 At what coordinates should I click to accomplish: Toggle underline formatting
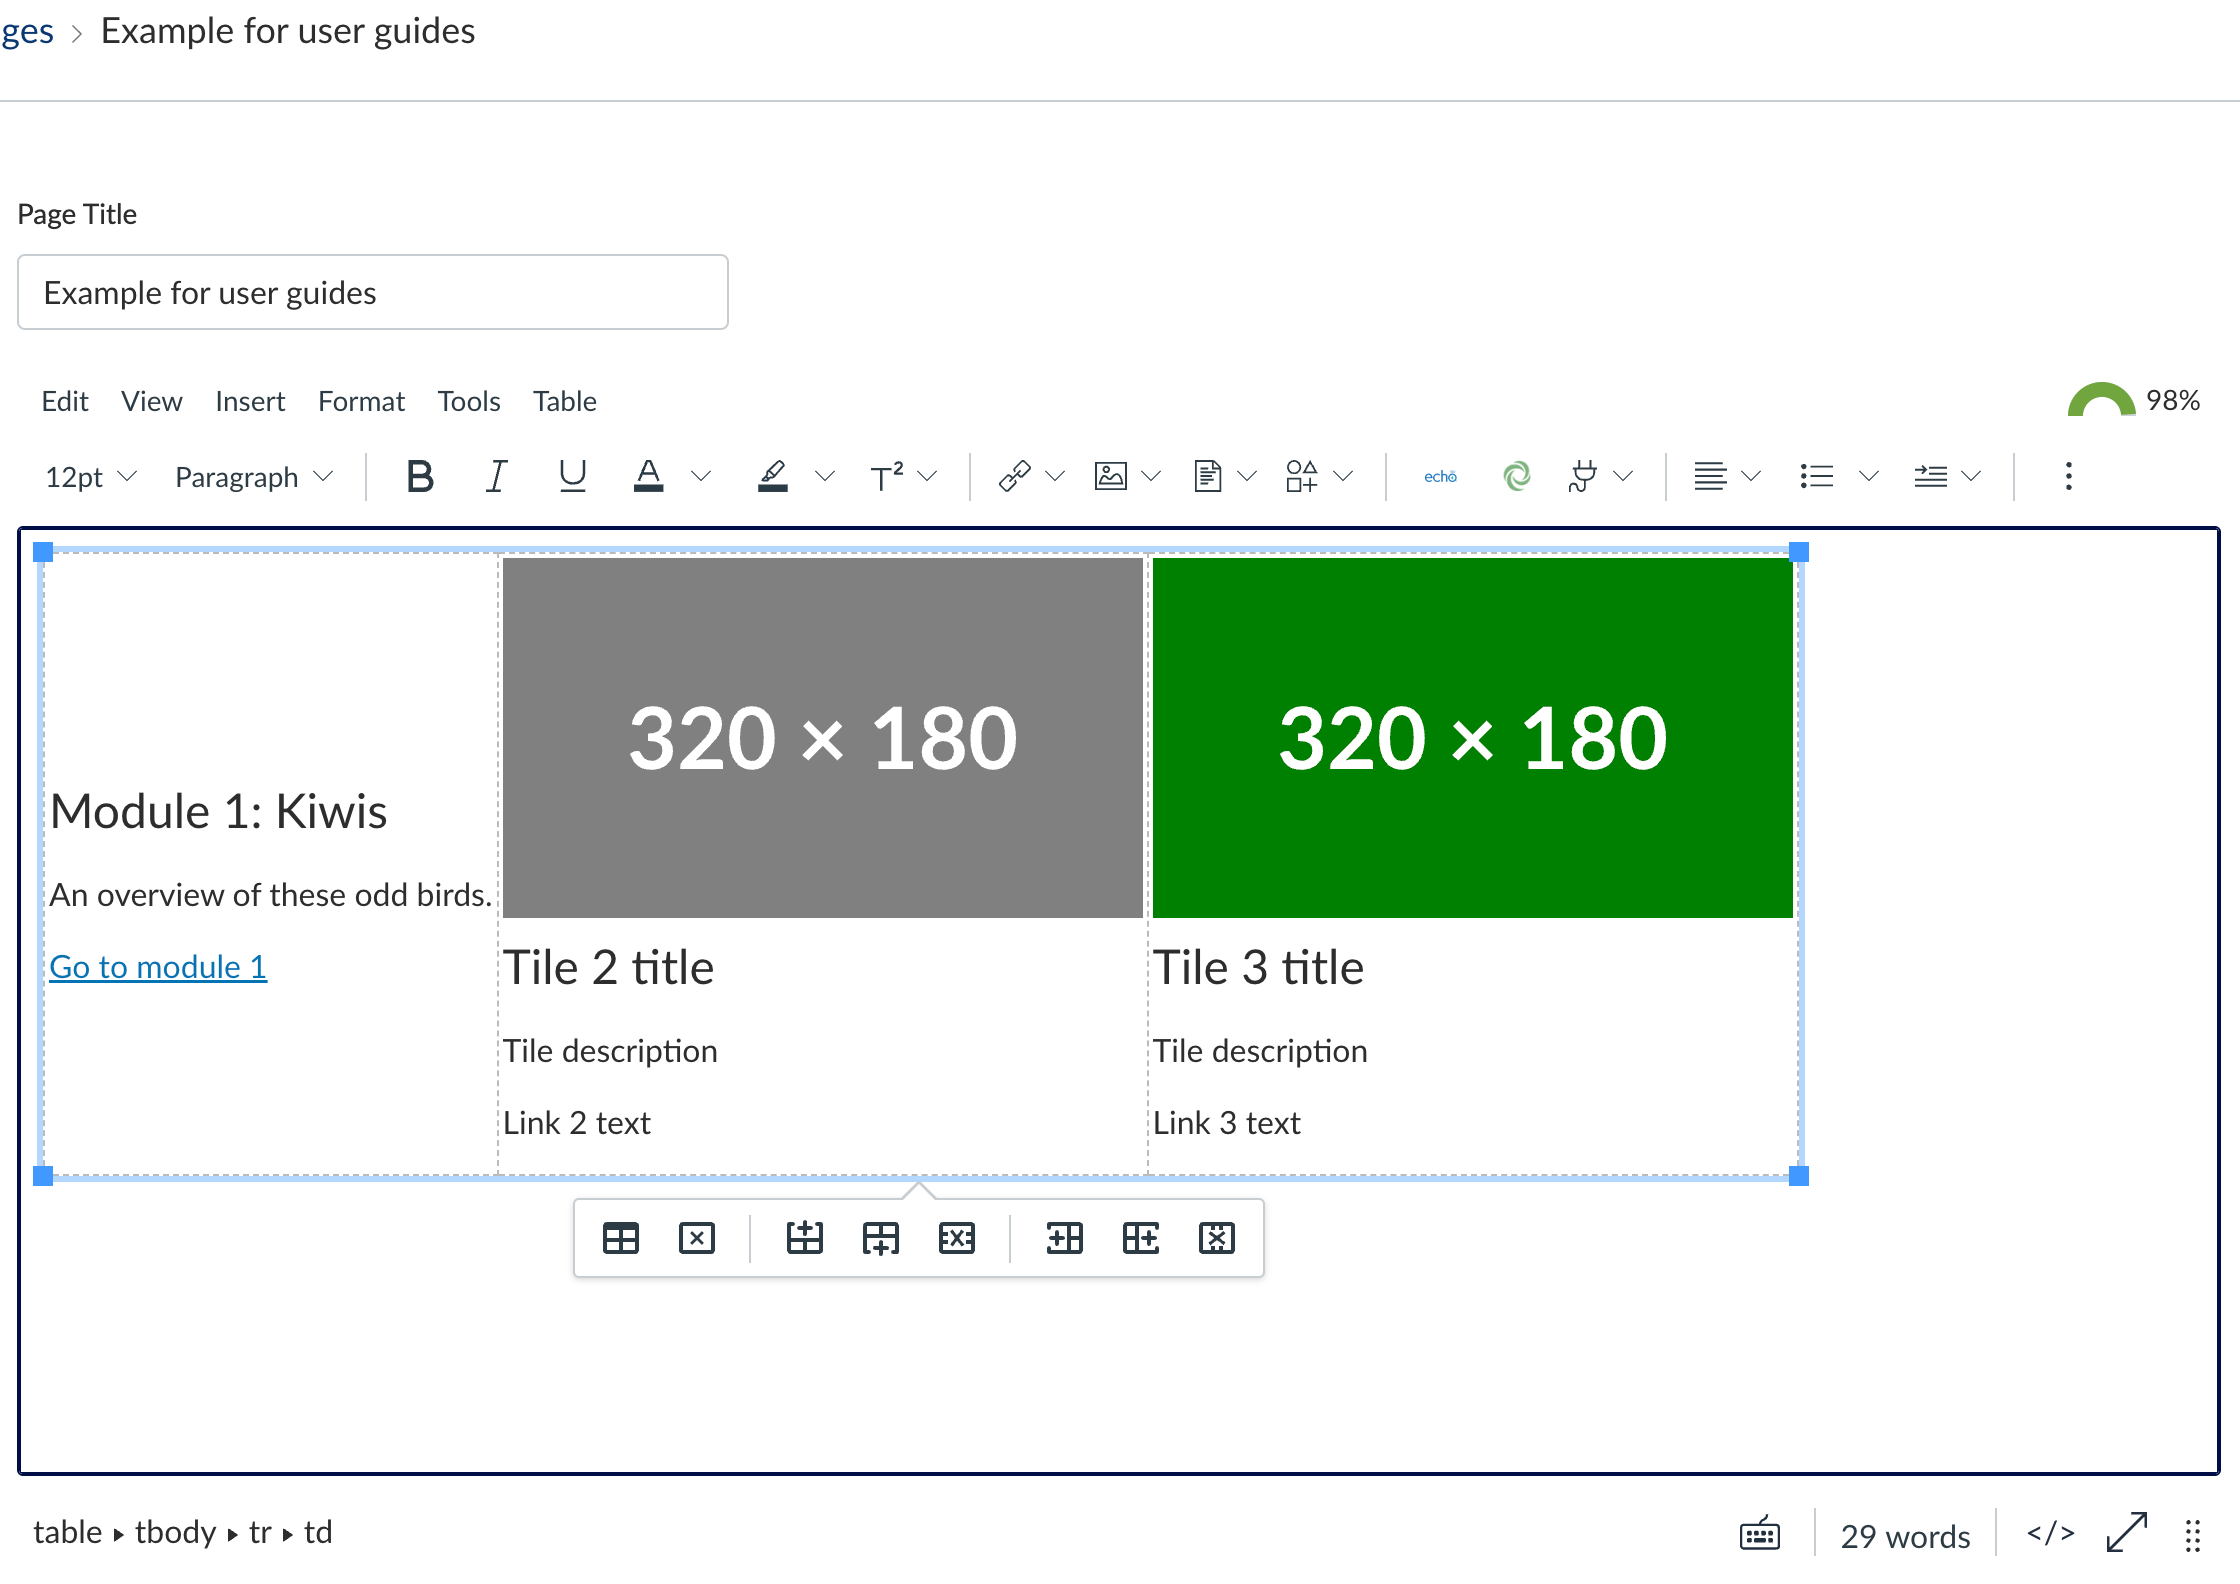coord(572,477)
